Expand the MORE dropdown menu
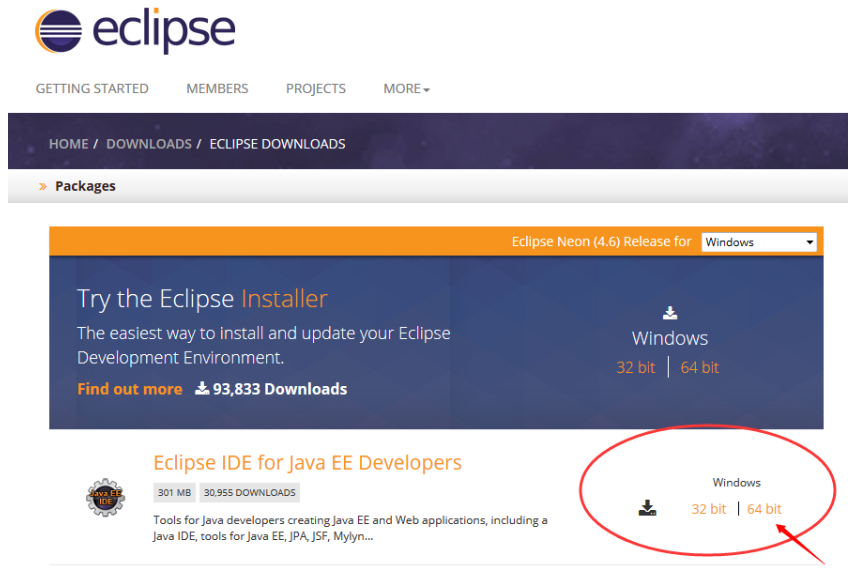Viewport: 859px width, 584px height. tap(406, 89)
